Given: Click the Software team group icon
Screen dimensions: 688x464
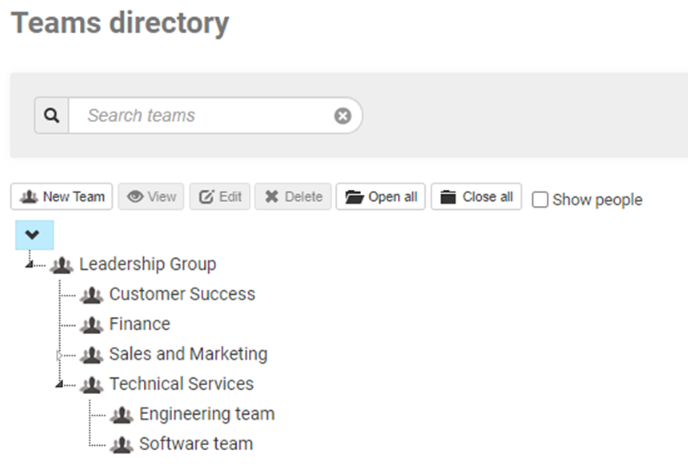Looking at the screenshot, I should click(122, 444).
